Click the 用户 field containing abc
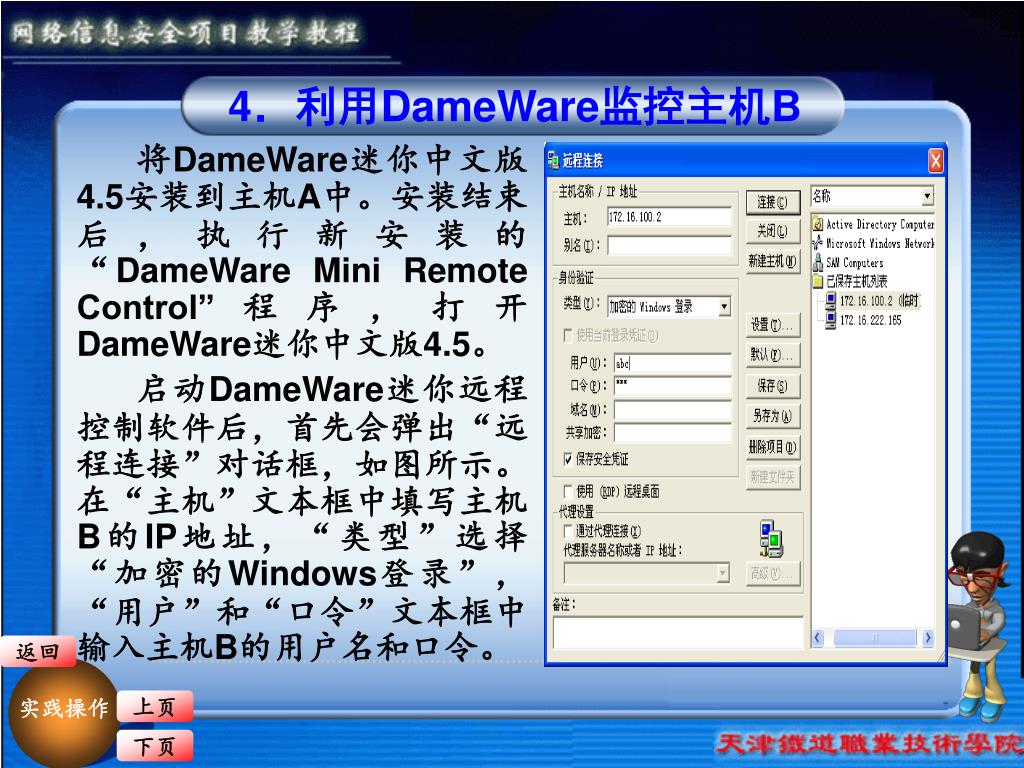Image resolution: width=1024 pixels, height=768 pixels. [x=673, y=363]
